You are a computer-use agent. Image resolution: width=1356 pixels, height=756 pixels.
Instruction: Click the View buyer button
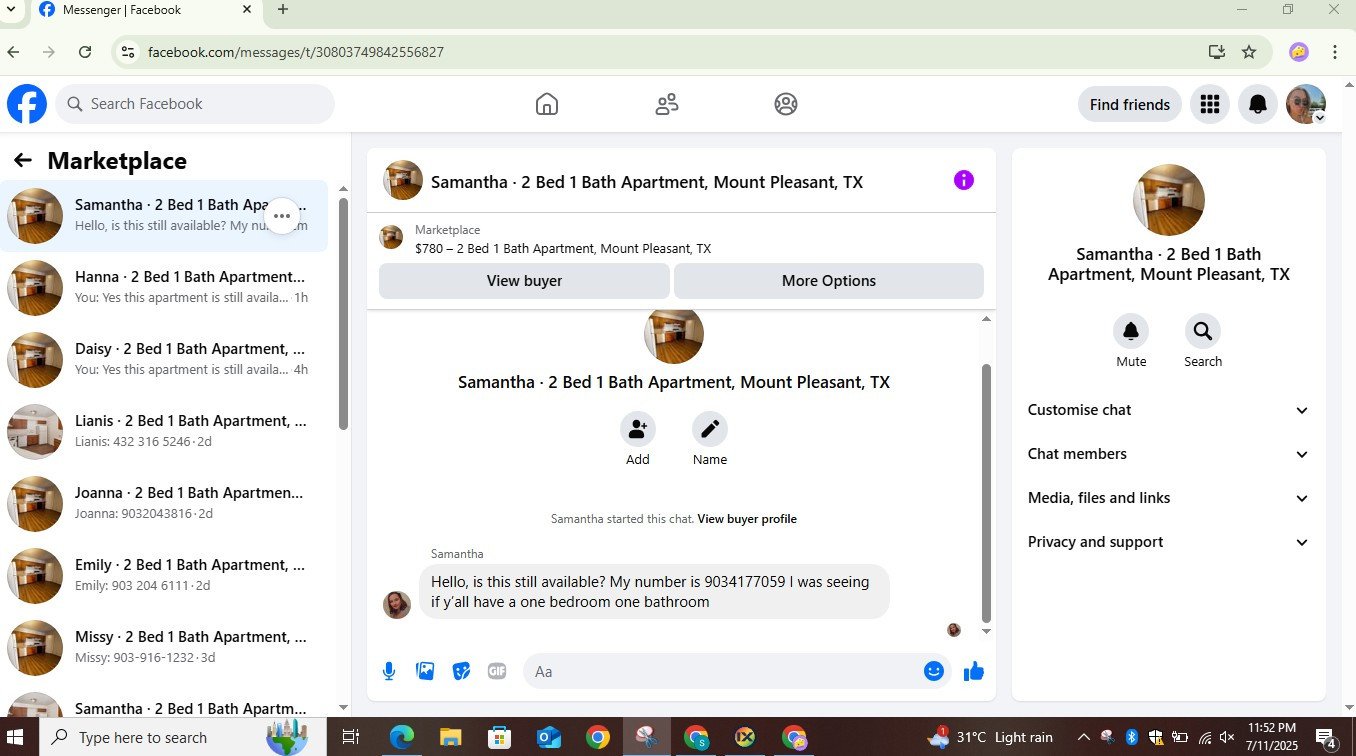coord(524,281)
